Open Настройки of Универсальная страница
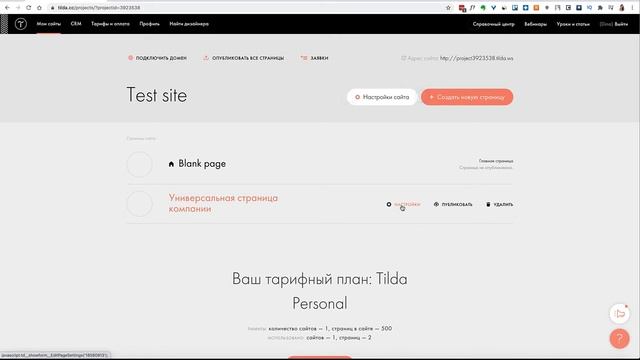640x360 pixels. (x=407, y=204)
